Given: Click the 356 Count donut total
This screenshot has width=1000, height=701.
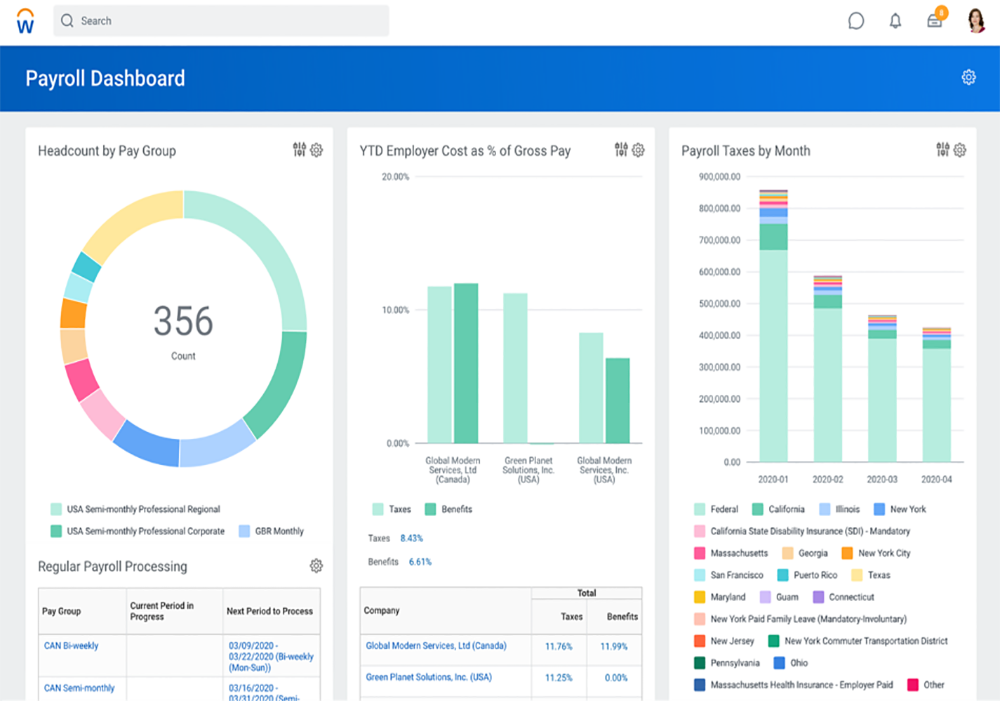Looking at the screenshot, I should tap(183, 330).
